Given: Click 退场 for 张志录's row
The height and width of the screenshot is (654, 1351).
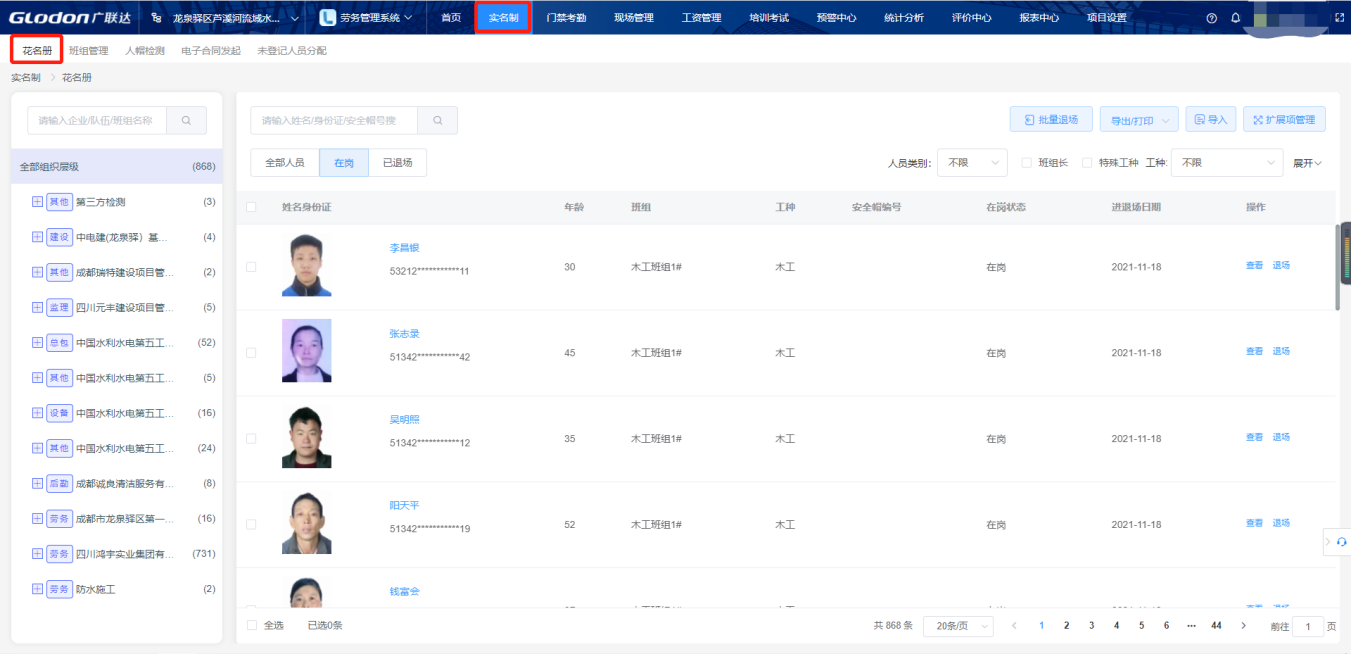Looking at the screenshot, I should (x=1281, y=352).
